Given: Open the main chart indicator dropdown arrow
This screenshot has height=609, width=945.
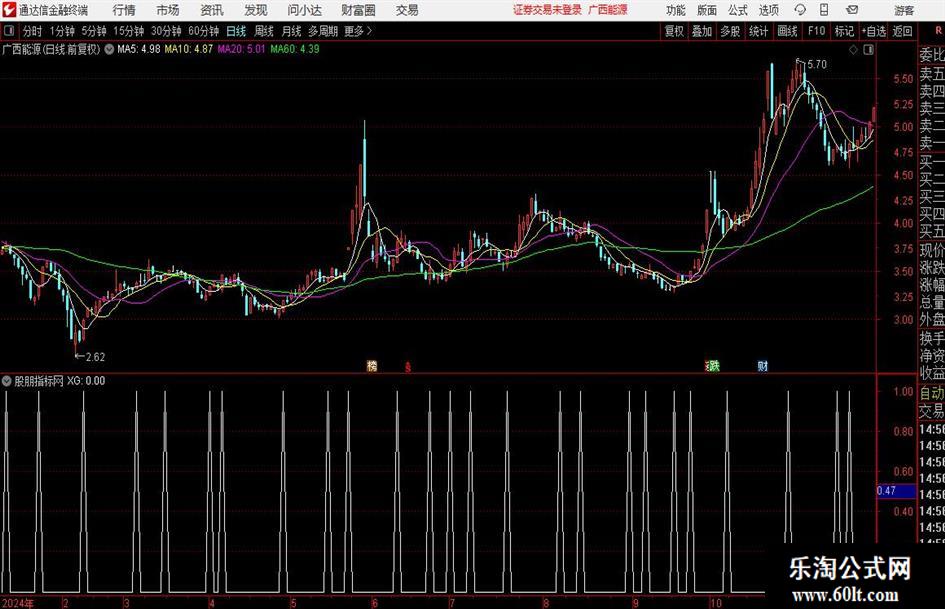Looking at the screenshot, I should [109, 50].
